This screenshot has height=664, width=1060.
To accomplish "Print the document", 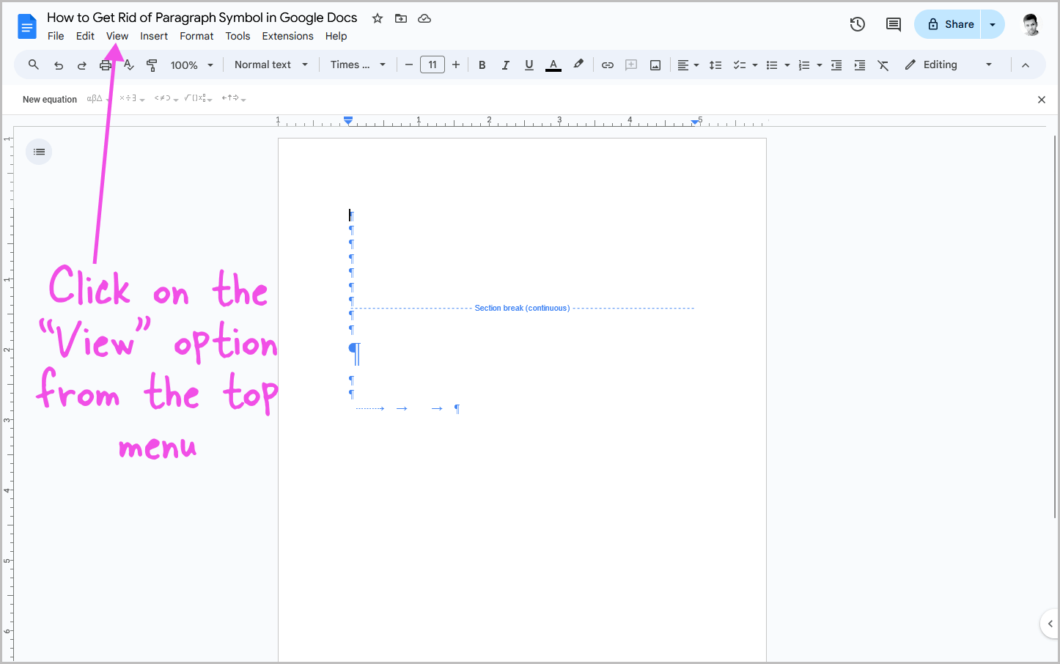I will [x=105, y=65].
